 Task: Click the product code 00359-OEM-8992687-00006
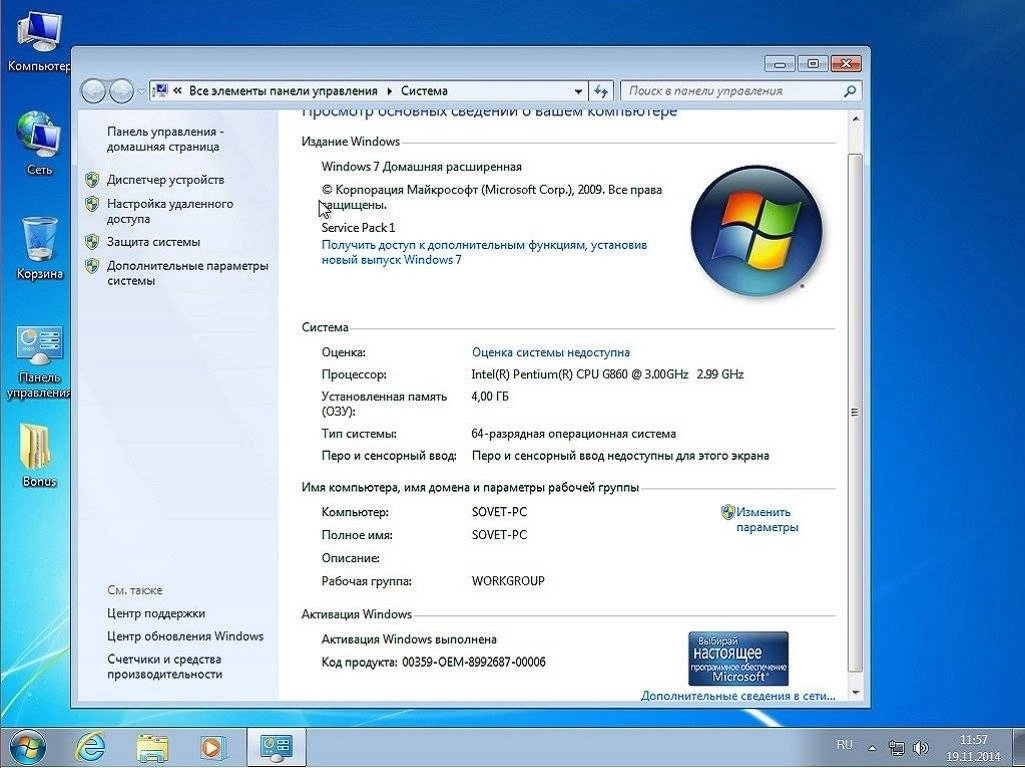point(473,662)
